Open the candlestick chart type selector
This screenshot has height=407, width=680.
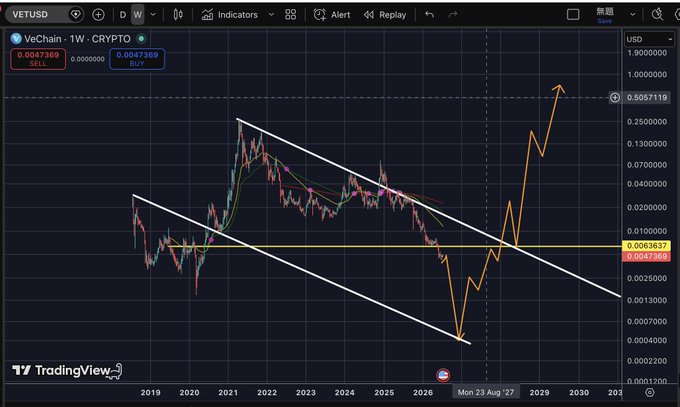178,15
